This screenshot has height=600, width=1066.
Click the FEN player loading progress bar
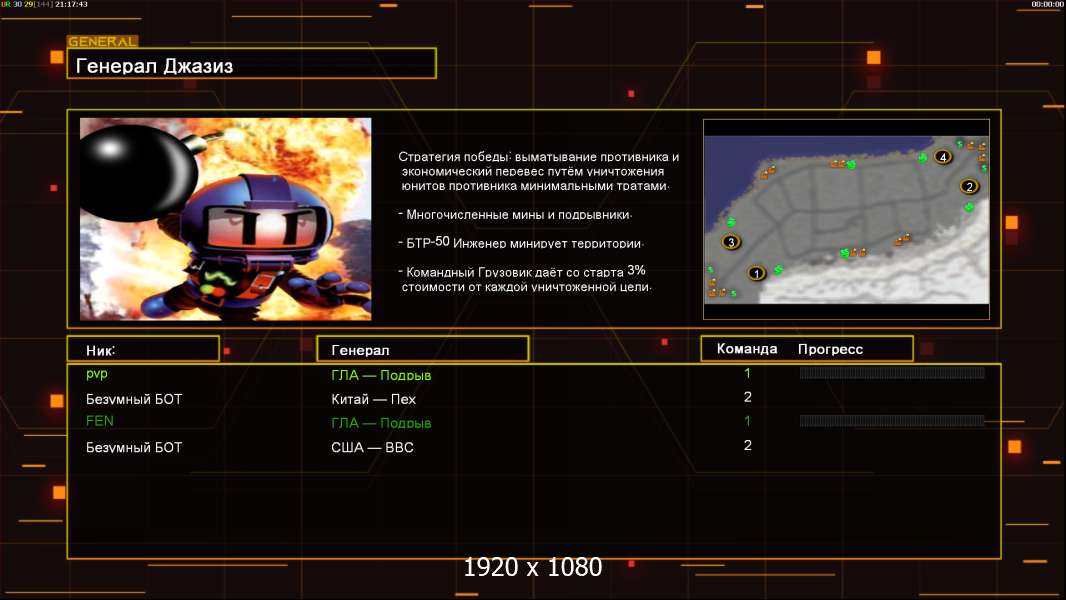[x=892, y=421]
